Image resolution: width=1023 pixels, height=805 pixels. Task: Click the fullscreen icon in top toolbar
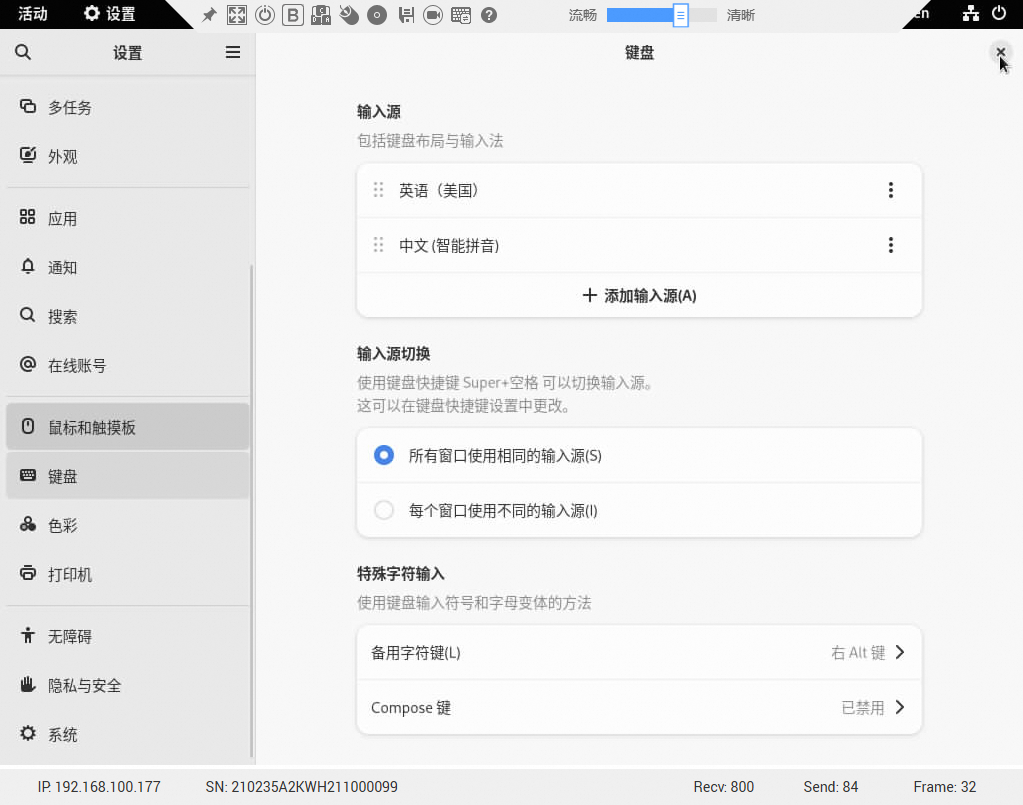(x=237, y=15)
